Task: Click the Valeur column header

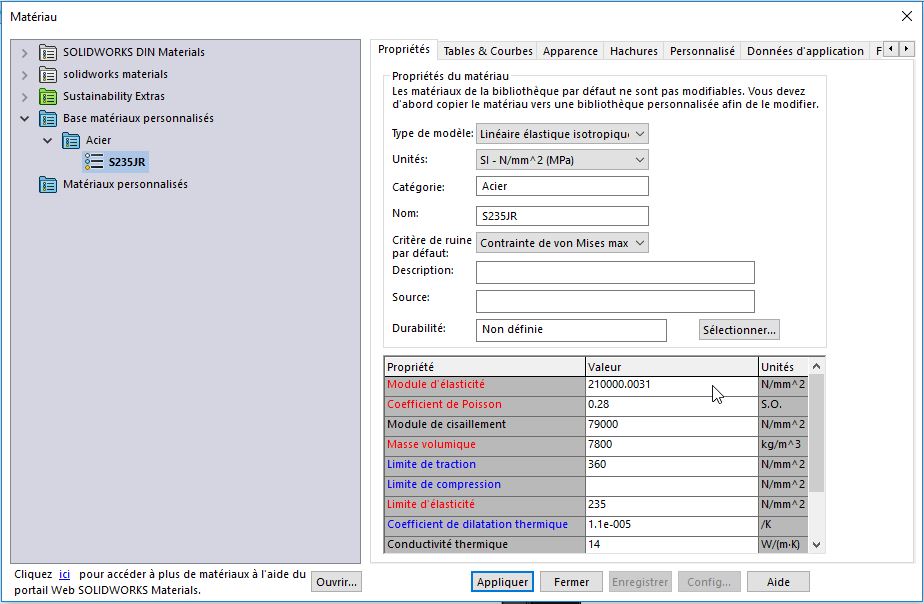Action: (672, 367)
